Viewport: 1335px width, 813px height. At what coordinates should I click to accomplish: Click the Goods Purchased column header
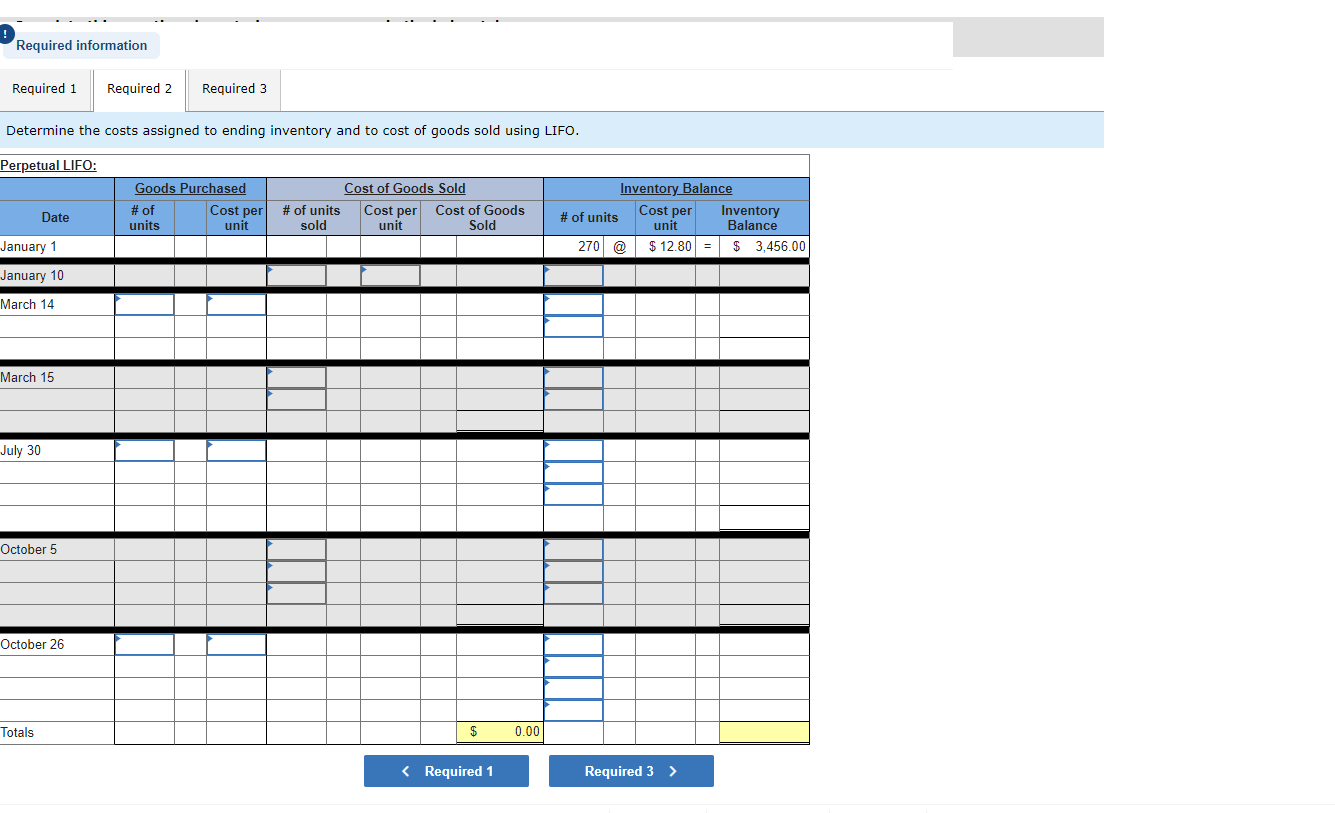click(190, 188)
